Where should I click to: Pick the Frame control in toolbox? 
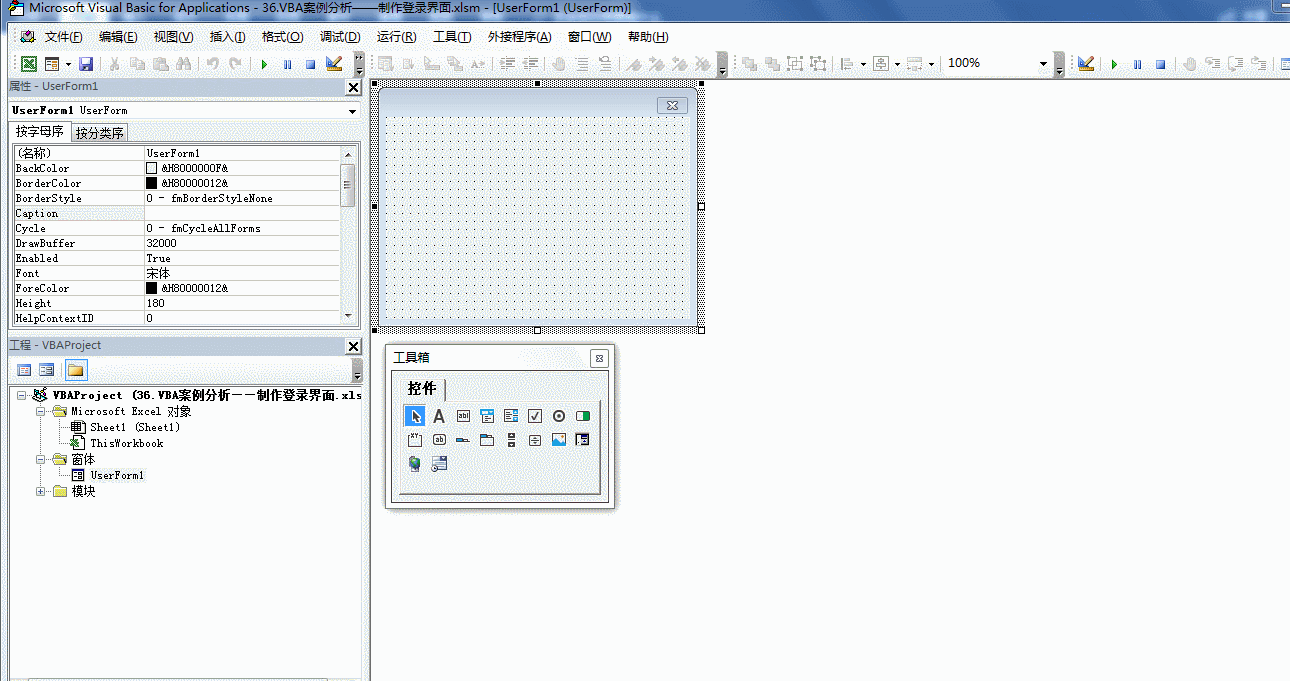pos(415,440)
